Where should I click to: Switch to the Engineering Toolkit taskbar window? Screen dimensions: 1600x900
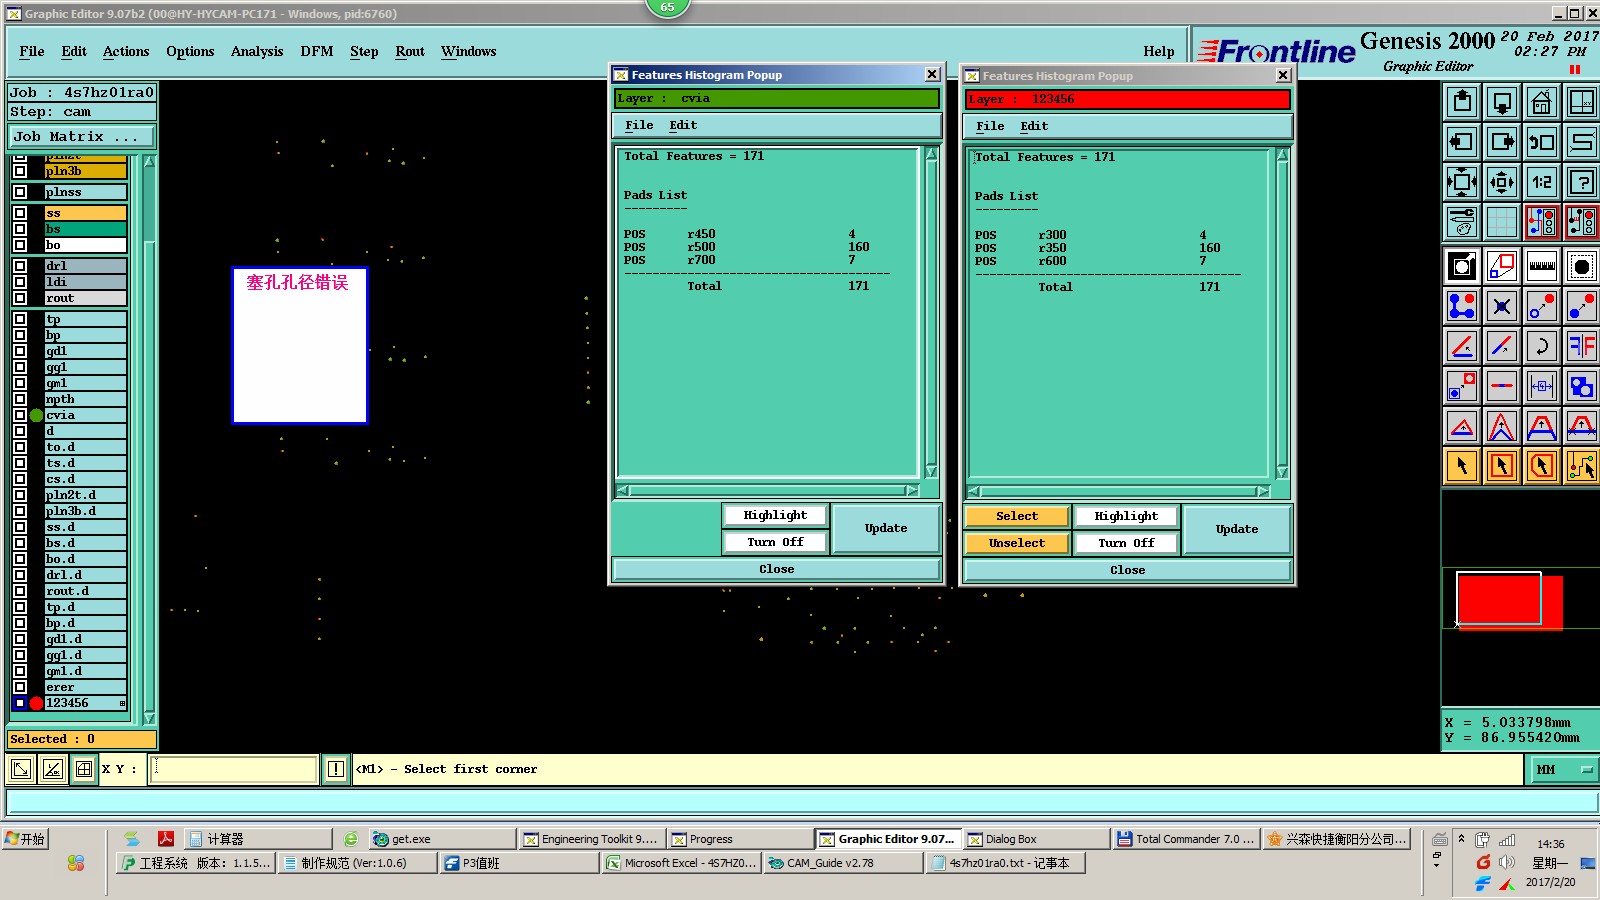click(x=590, y=839)
